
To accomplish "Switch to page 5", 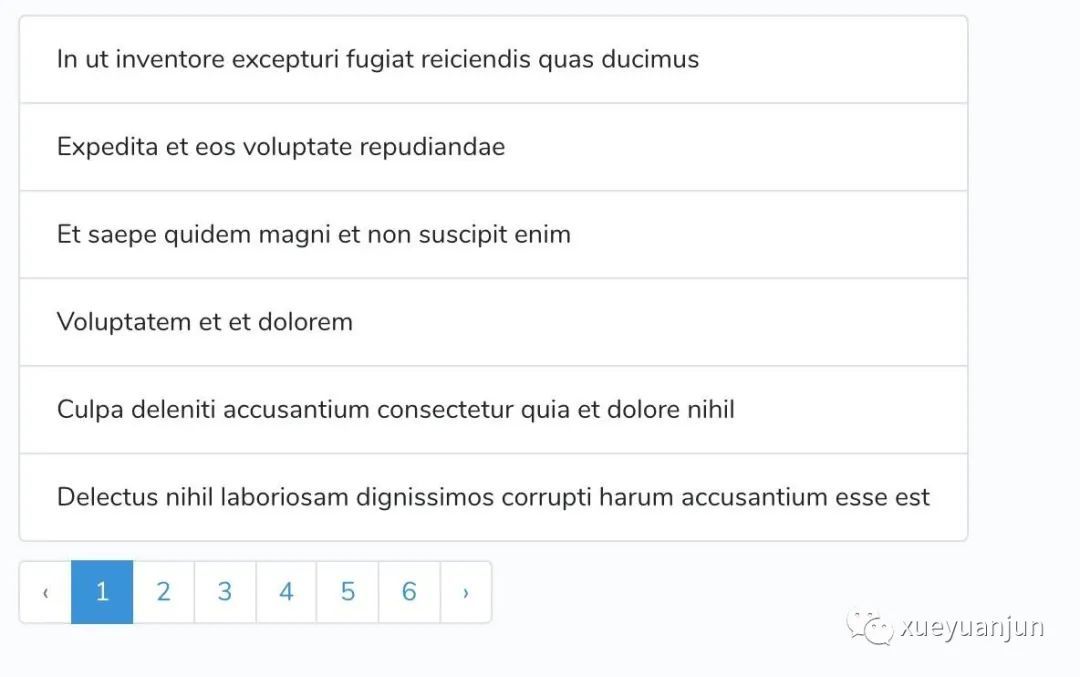I will coord(347,592).
